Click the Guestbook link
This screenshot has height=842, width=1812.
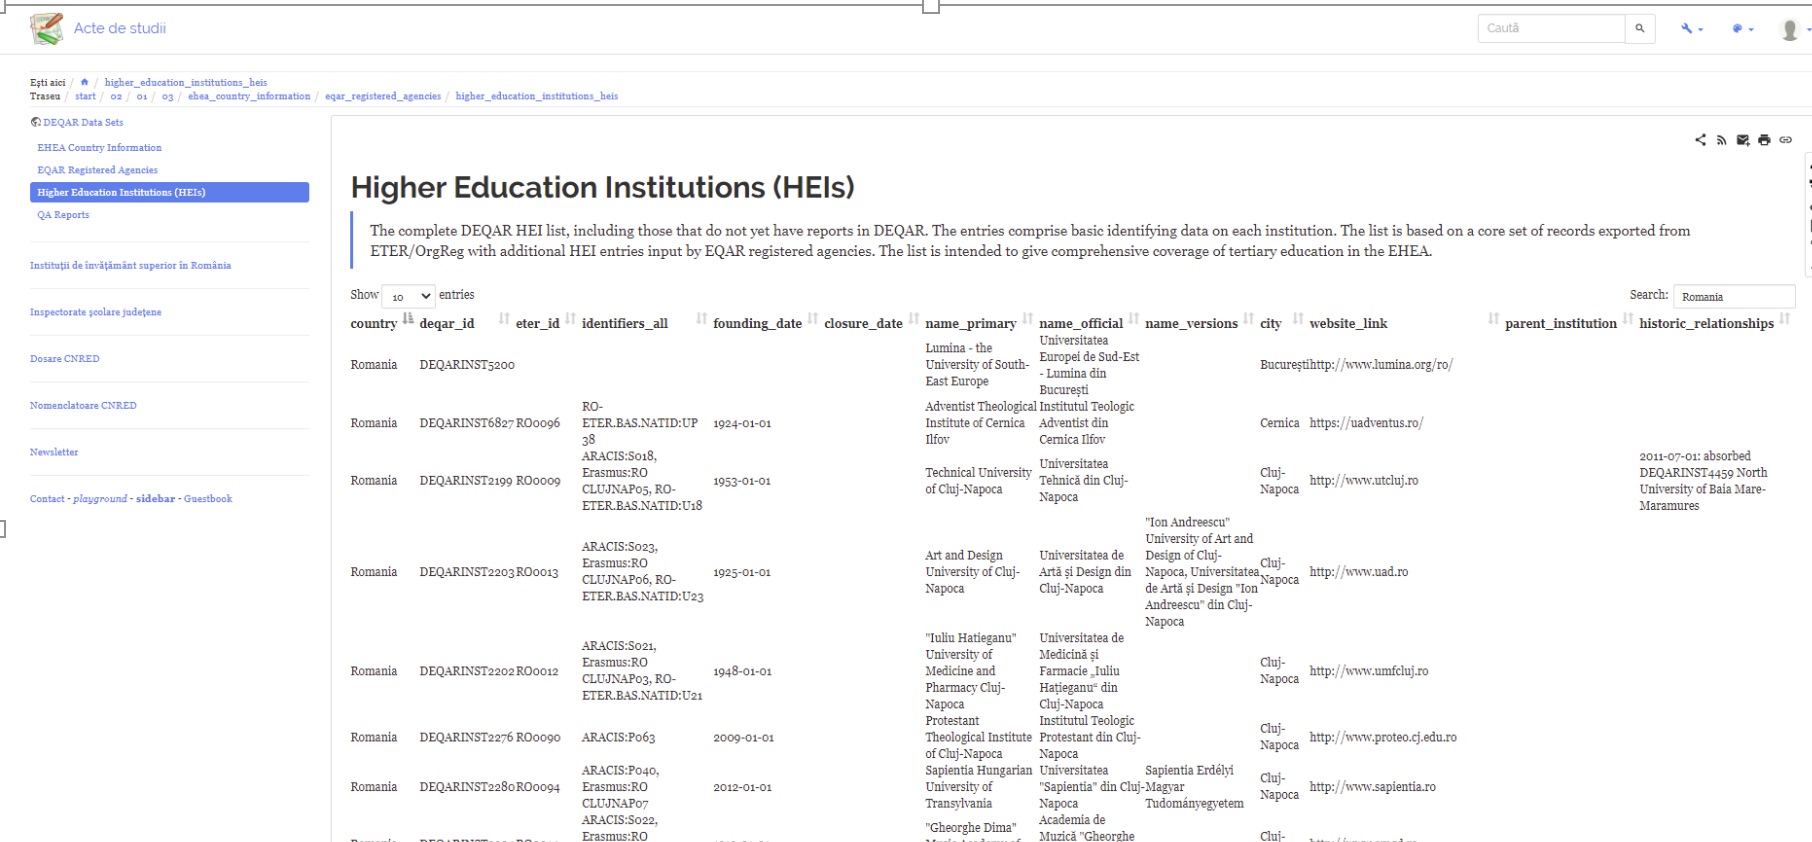(x=208, y=498)
